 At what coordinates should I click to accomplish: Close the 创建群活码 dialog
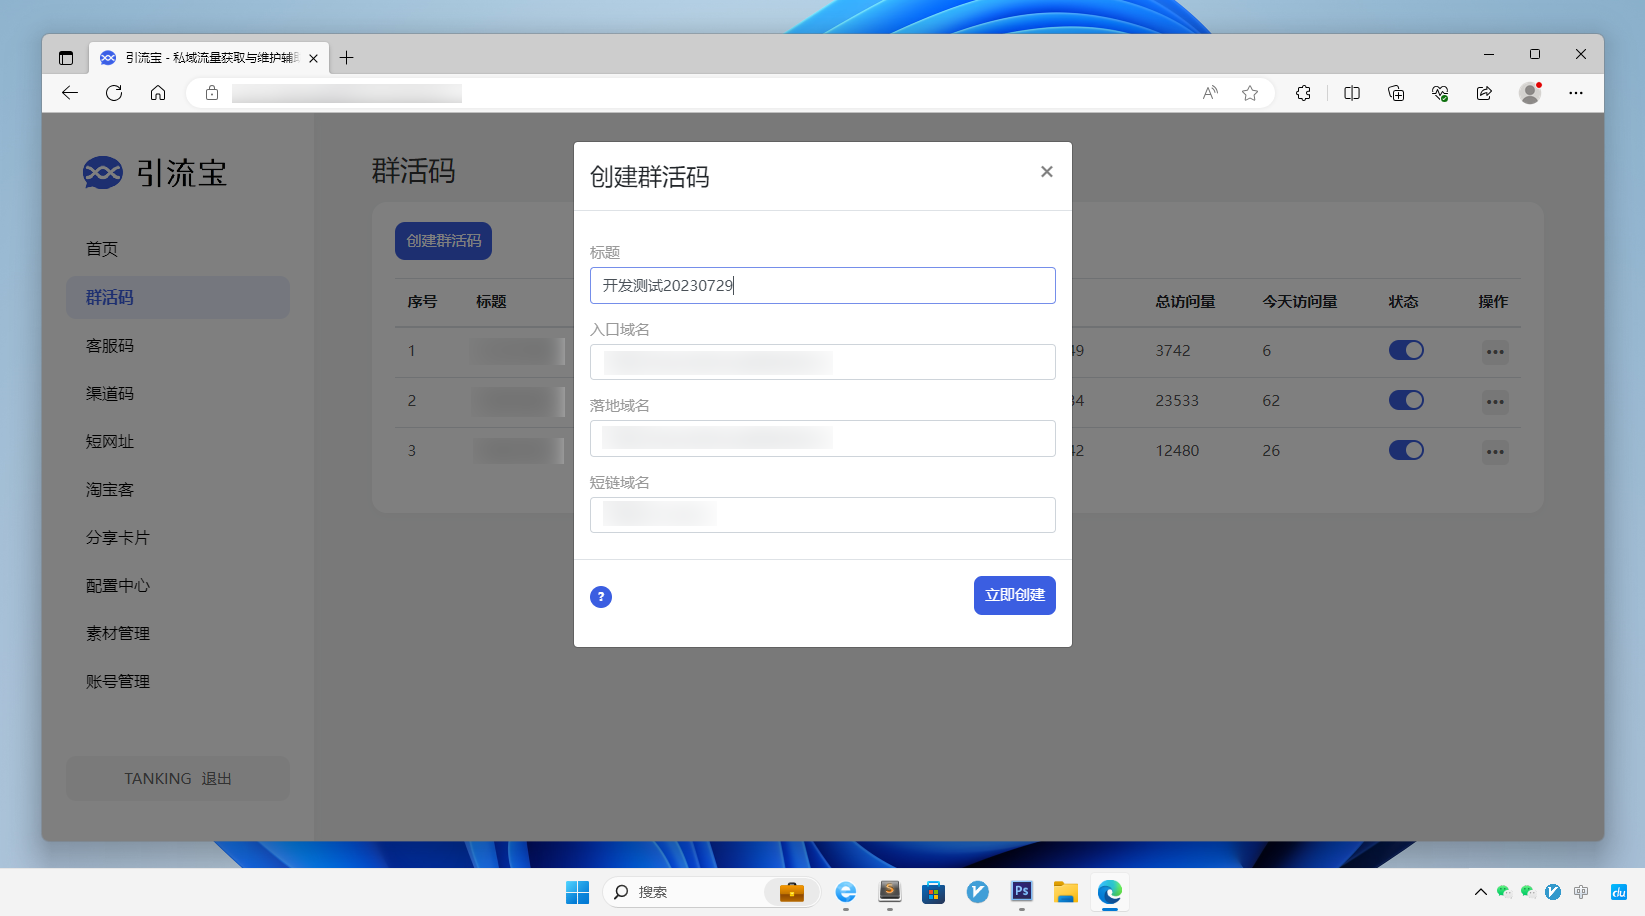1046,172
